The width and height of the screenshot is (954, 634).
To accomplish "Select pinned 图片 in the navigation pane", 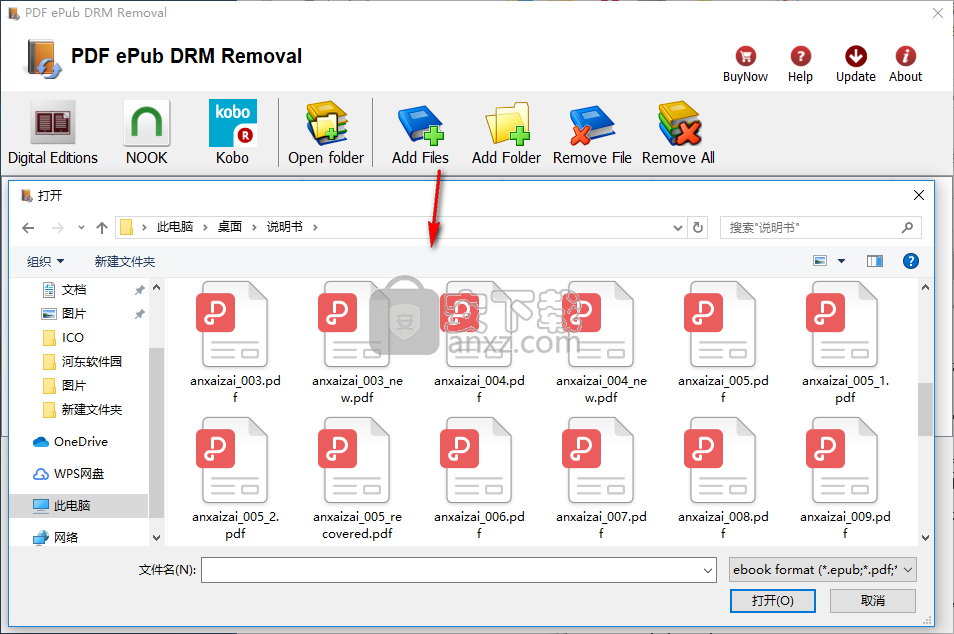I will pos(74,314).
